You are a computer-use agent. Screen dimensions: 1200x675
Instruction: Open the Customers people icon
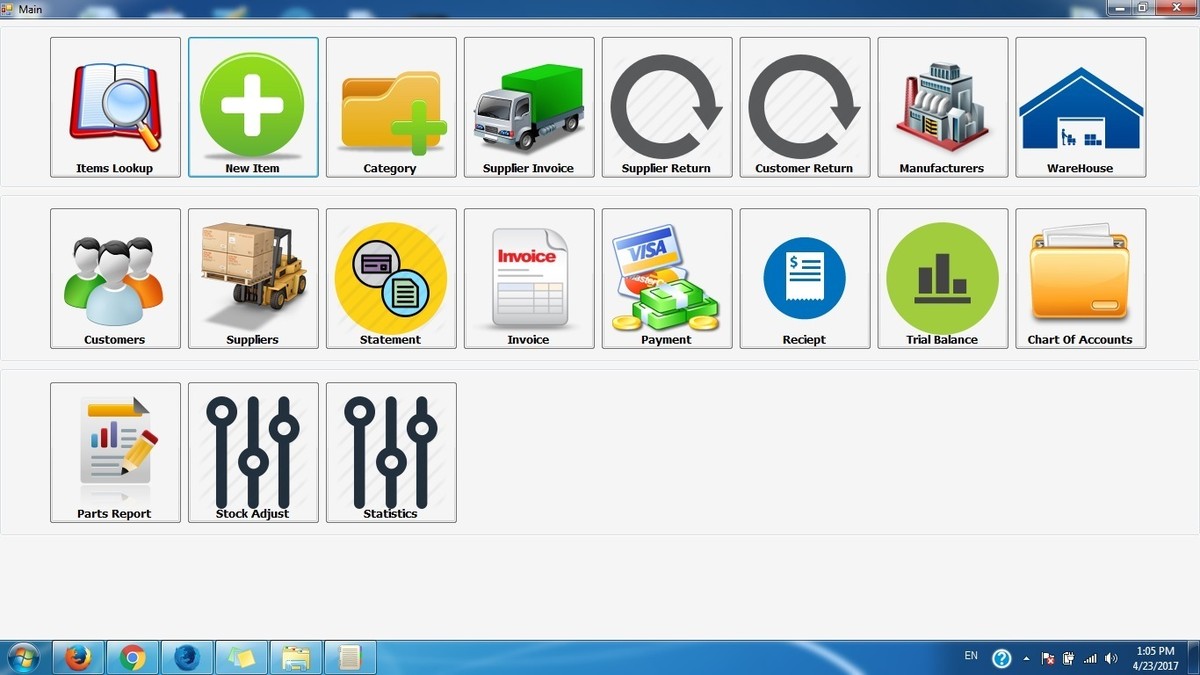click(115, 278)
